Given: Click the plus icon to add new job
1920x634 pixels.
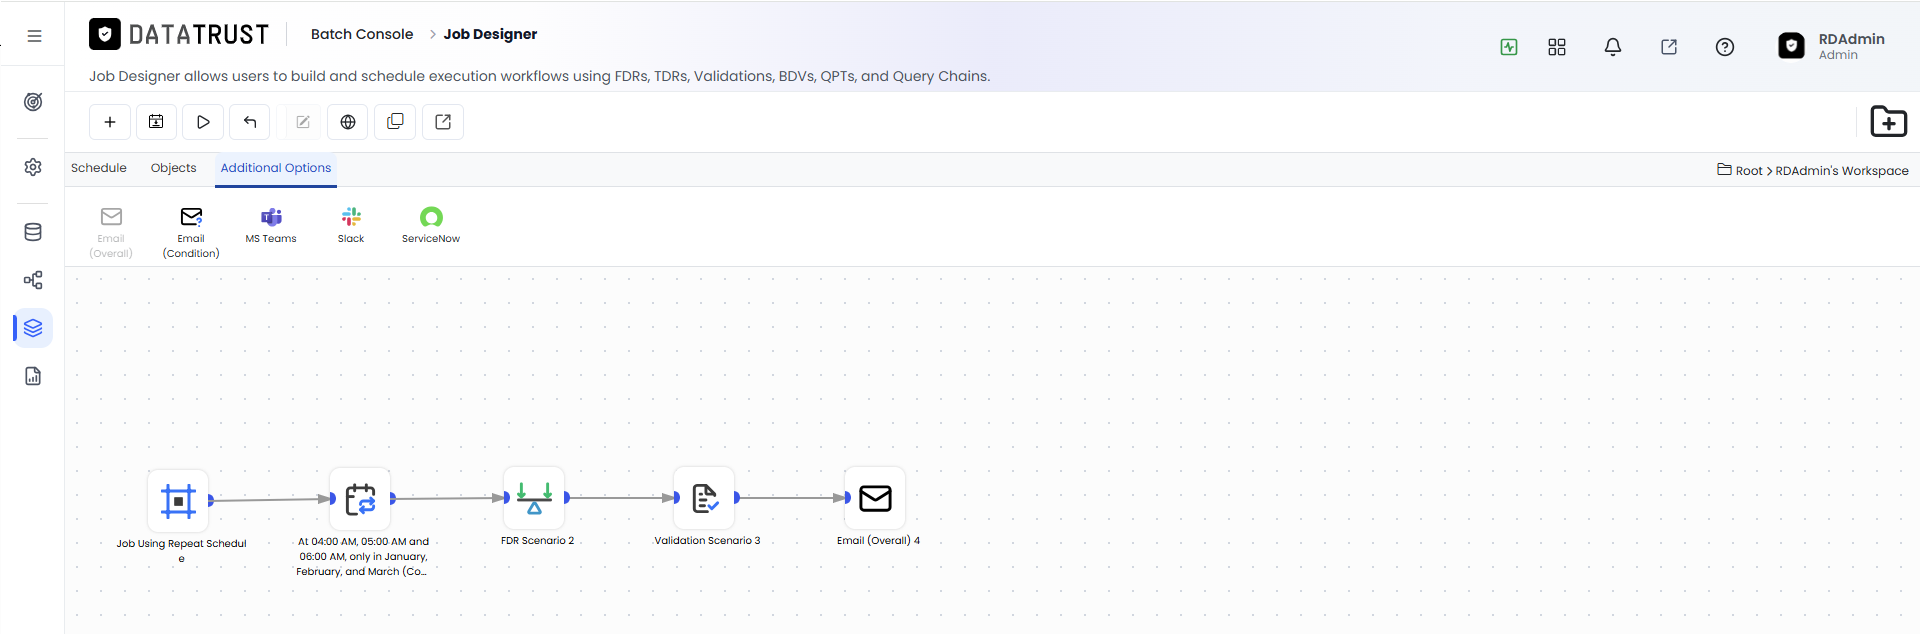Looking at the screenshot, I should [x=110, y=122].
